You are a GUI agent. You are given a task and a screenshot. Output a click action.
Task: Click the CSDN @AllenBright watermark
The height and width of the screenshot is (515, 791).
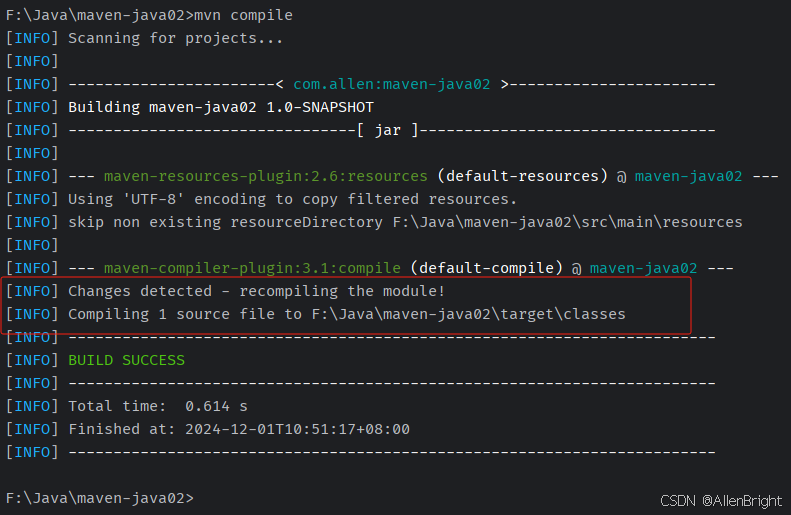721,501
